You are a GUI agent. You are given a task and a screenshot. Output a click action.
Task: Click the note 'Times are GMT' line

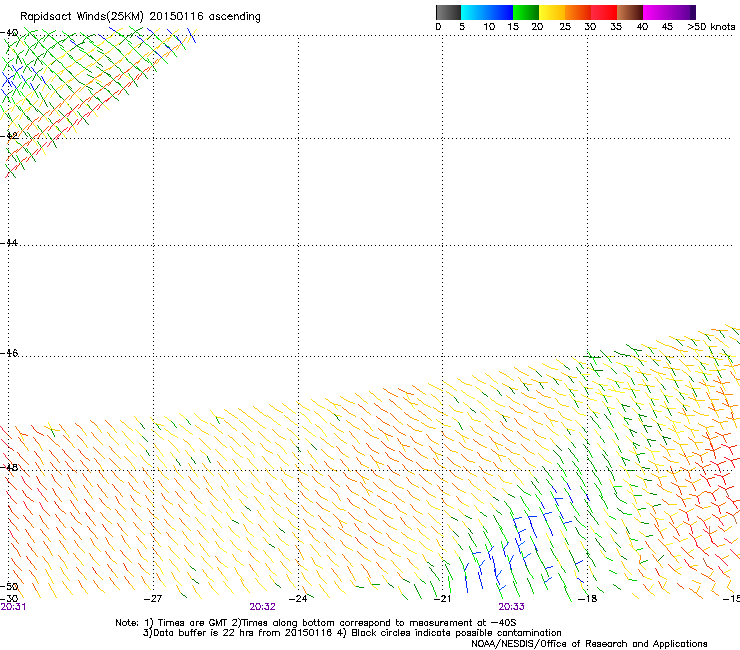[x=316, y=623]
